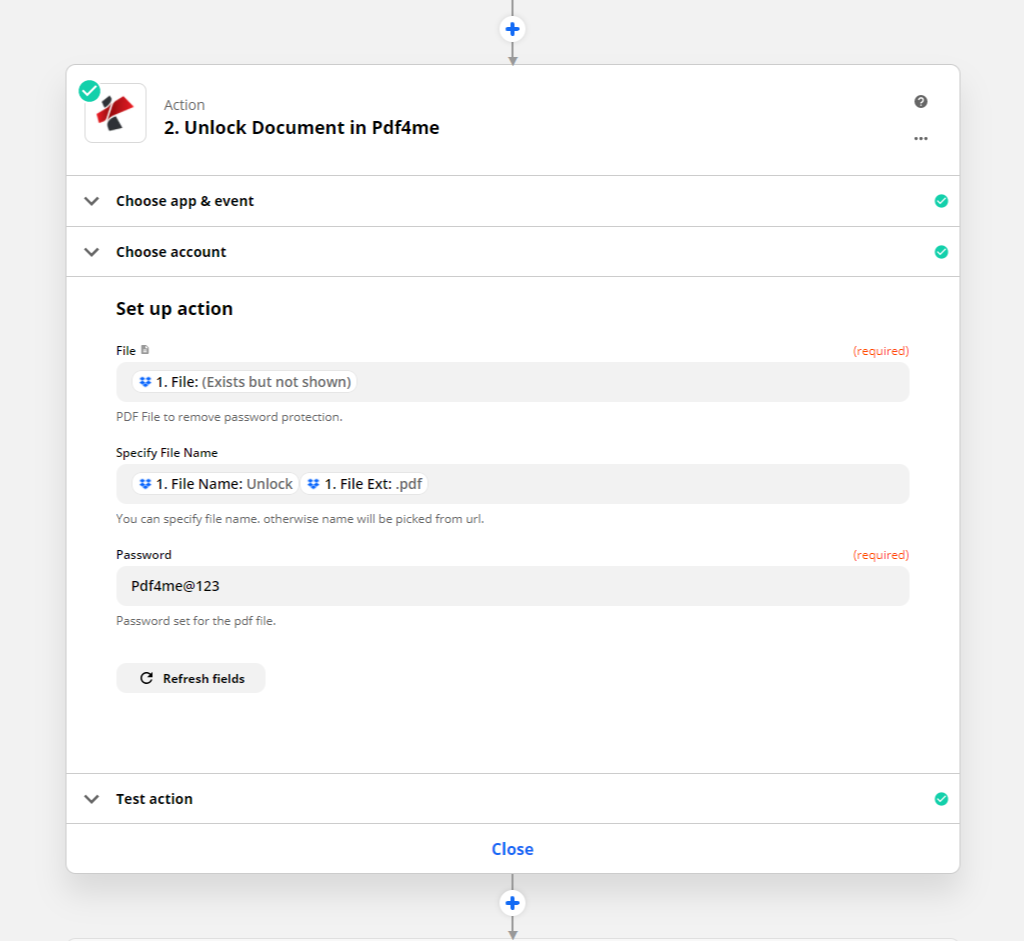Click the Close link

point(512,848)
